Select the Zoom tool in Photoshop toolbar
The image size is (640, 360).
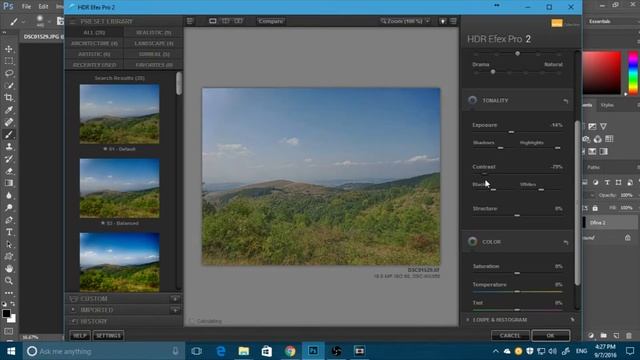pyautogui.click(x=9, y=281)
